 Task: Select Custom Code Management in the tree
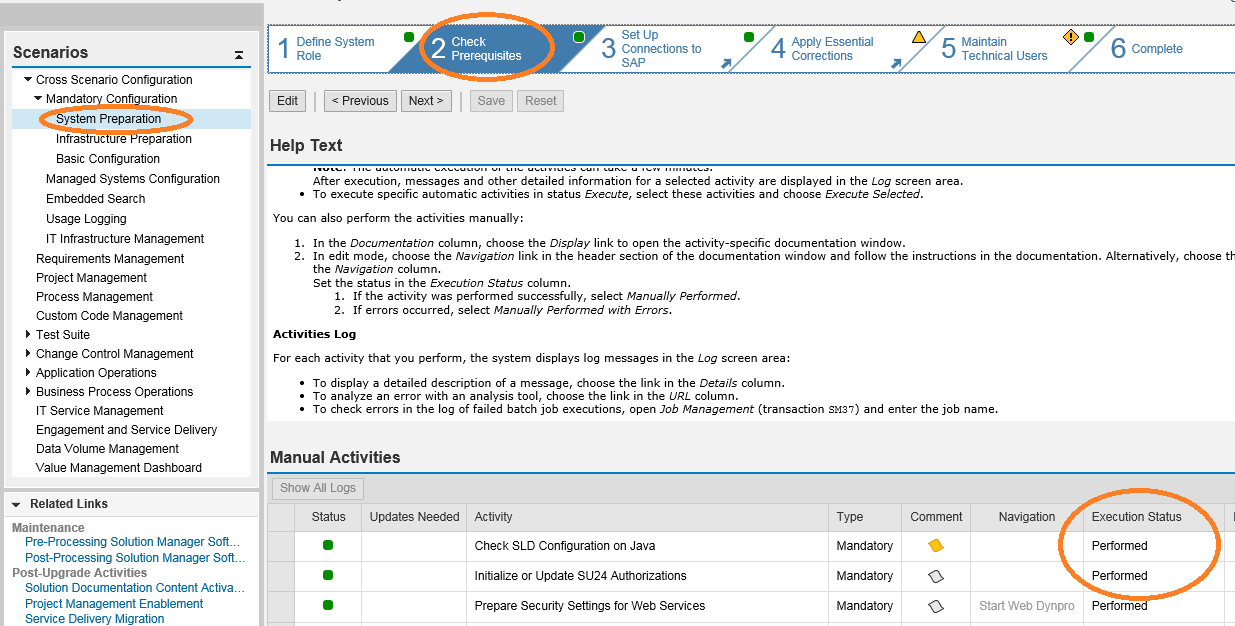110,316
